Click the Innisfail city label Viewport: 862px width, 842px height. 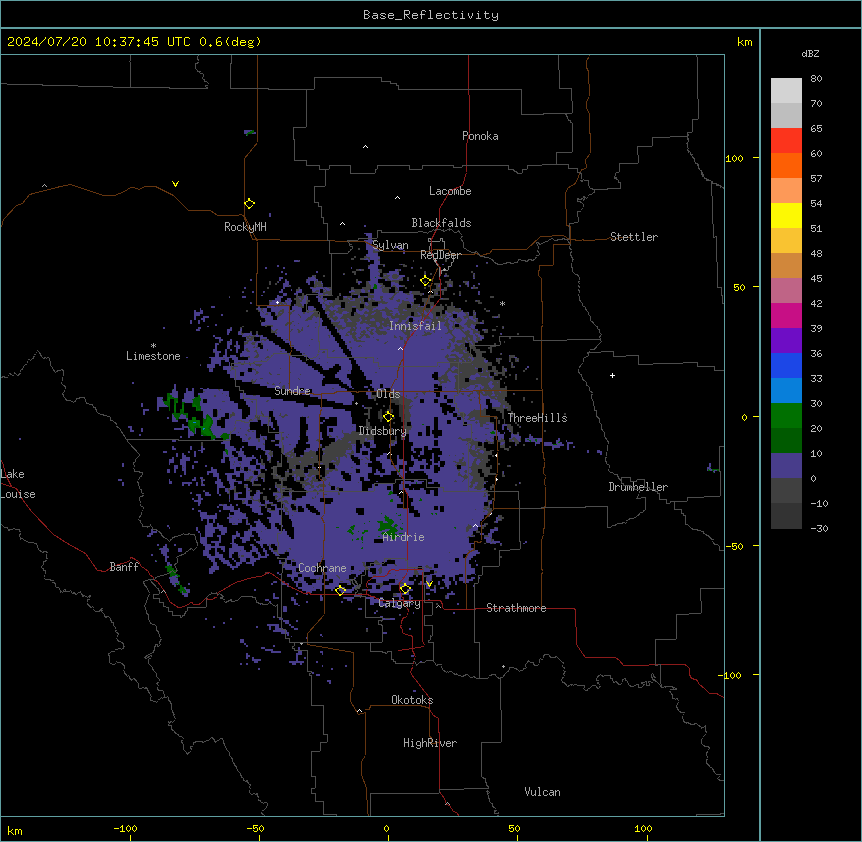click(415, 326)
